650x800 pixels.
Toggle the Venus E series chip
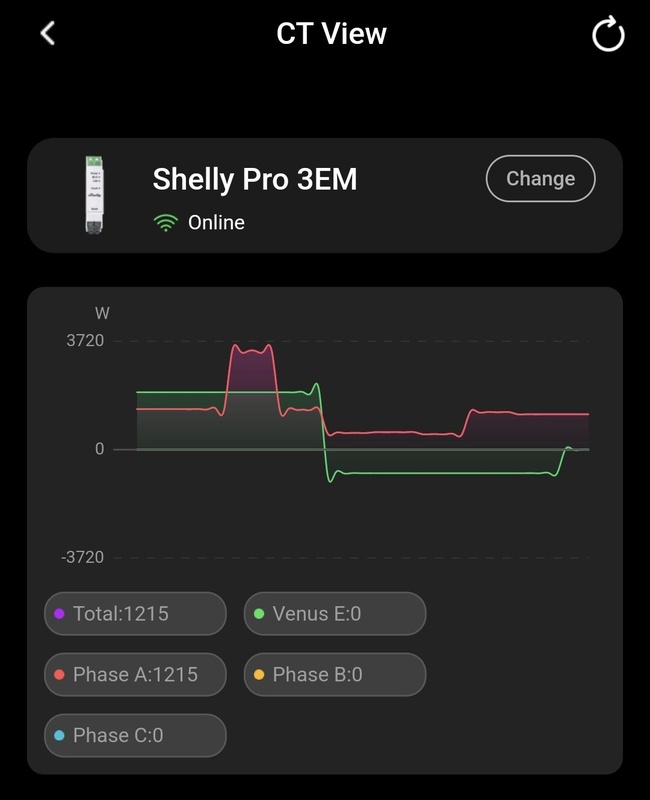click(x=335, y=613)
